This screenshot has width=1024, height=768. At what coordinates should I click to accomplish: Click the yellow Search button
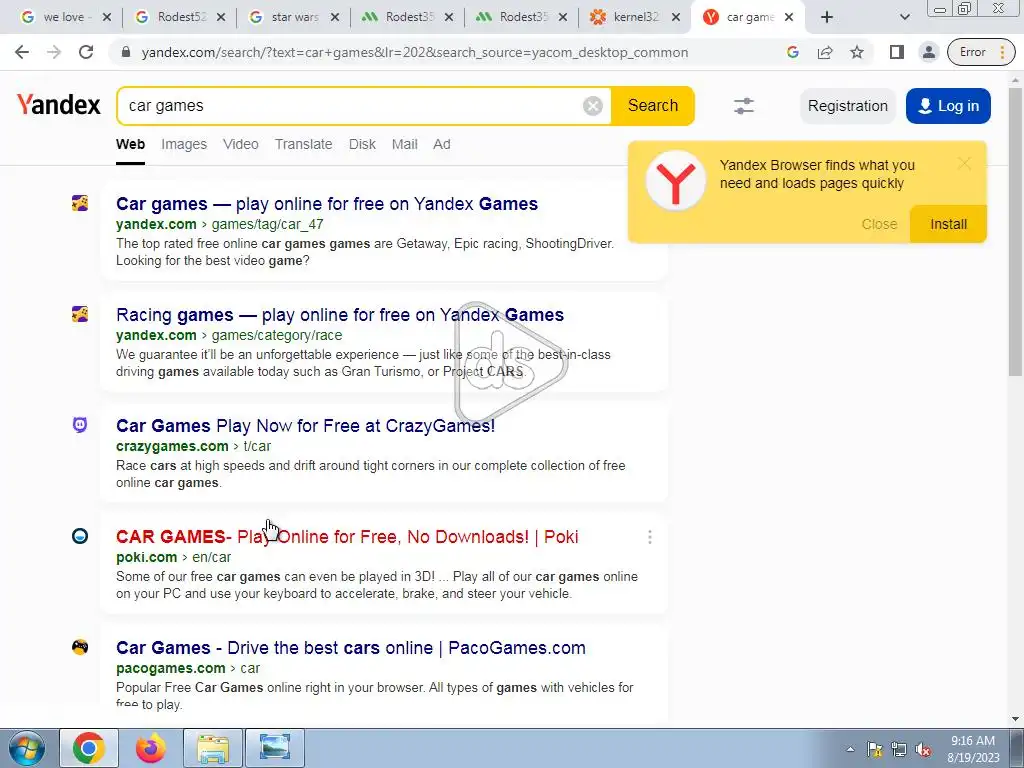coord(652,106)
